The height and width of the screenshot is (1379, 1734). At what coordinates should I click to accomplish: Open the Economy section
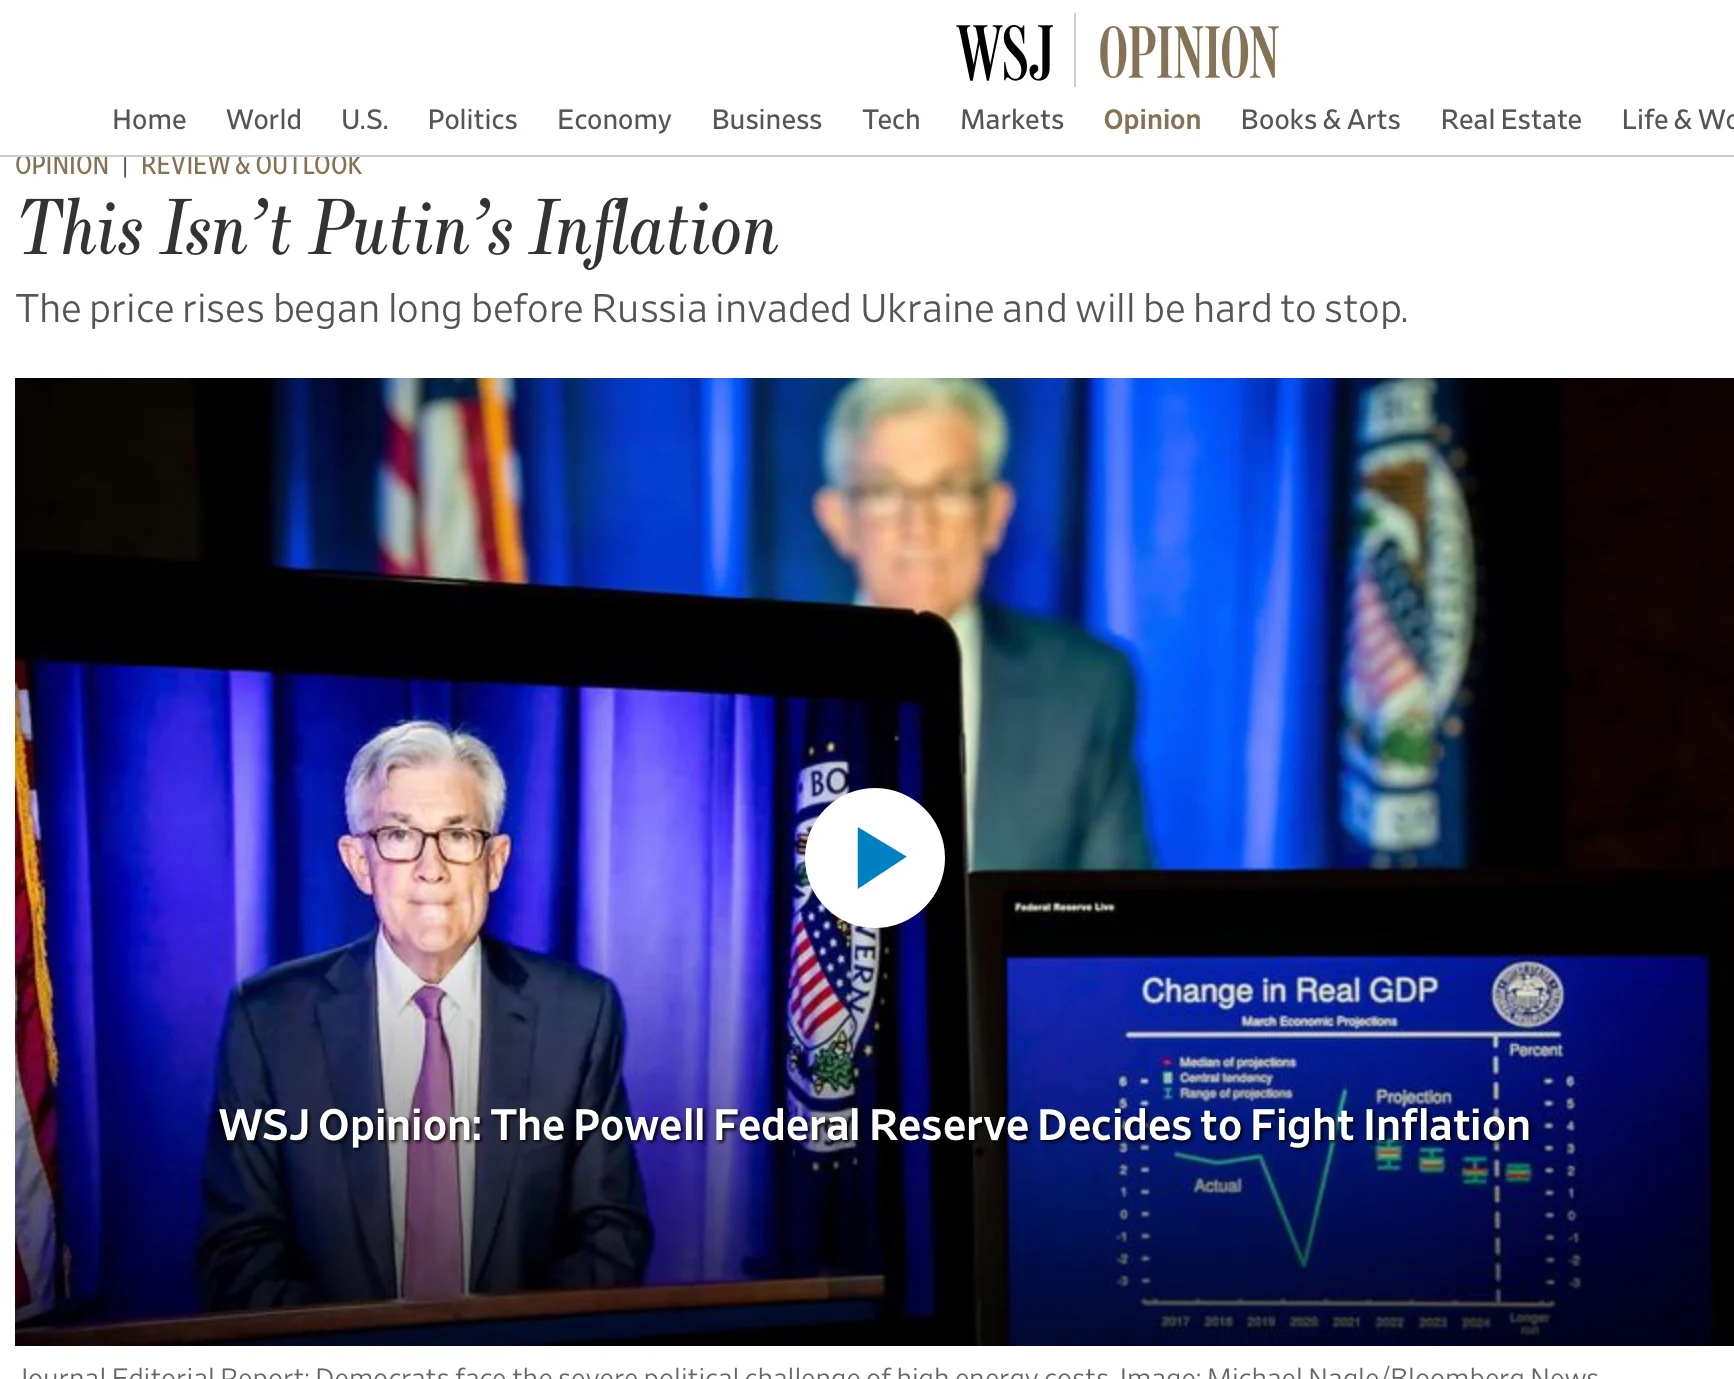(x=614, y=120)
